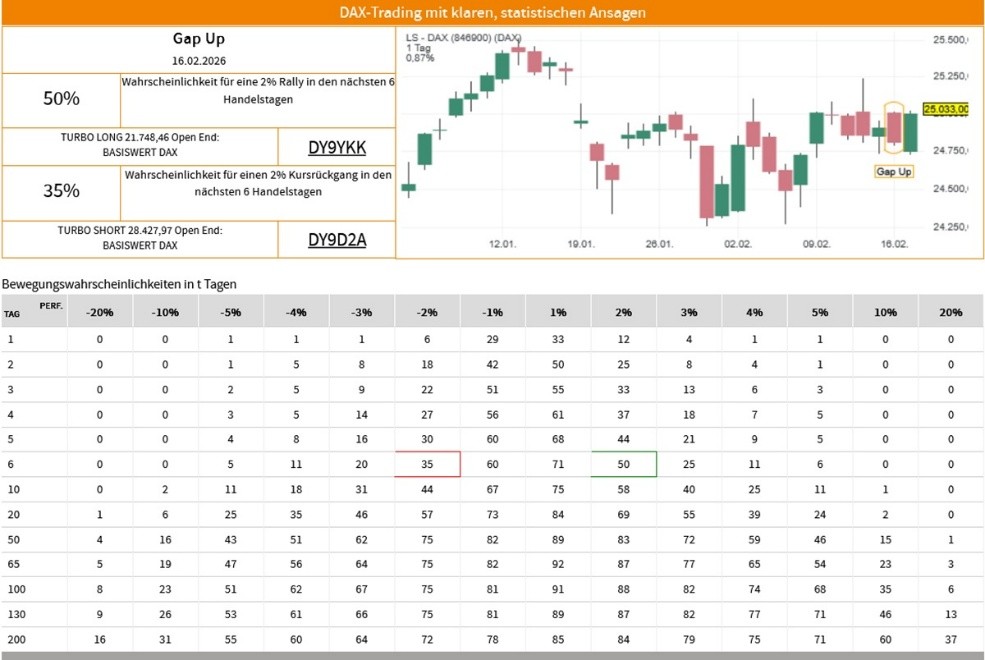The height and width of the screenshot is (660, 985).
Task: Click the orange DAX-Trading header banner
Action: tap(492, 13)
